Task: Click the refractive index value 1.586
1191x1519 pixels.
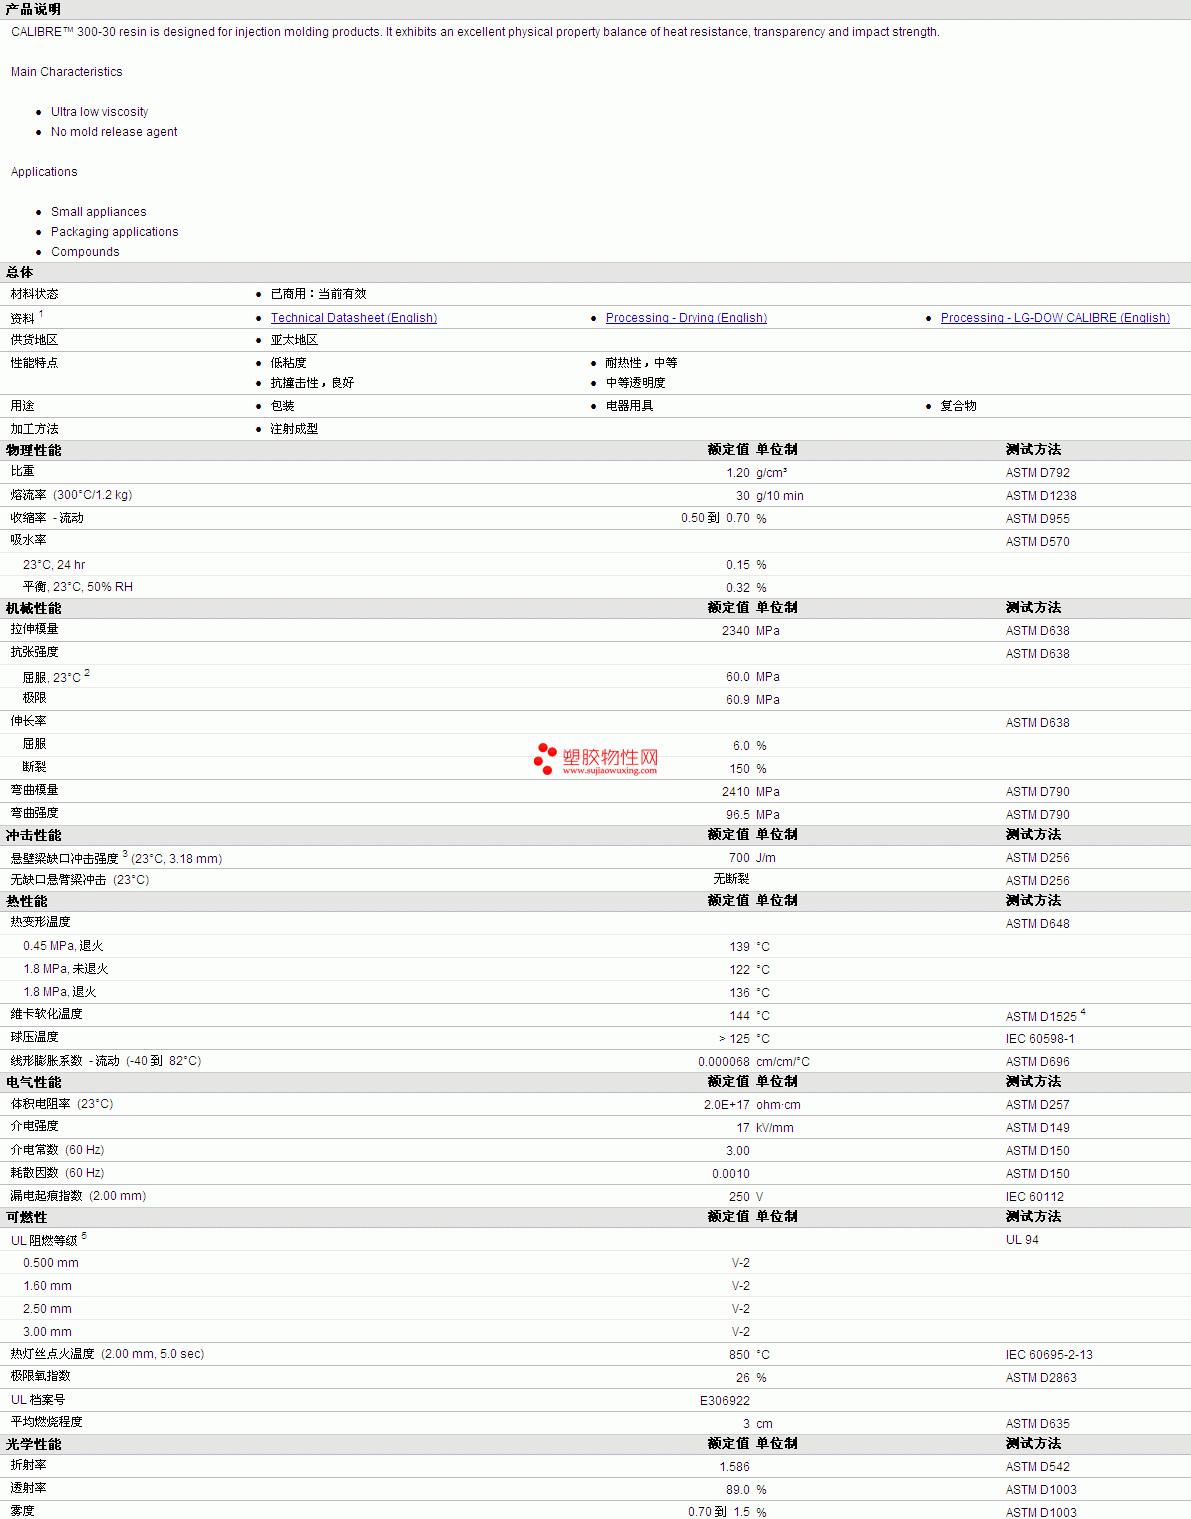Action: point(735,1467)
